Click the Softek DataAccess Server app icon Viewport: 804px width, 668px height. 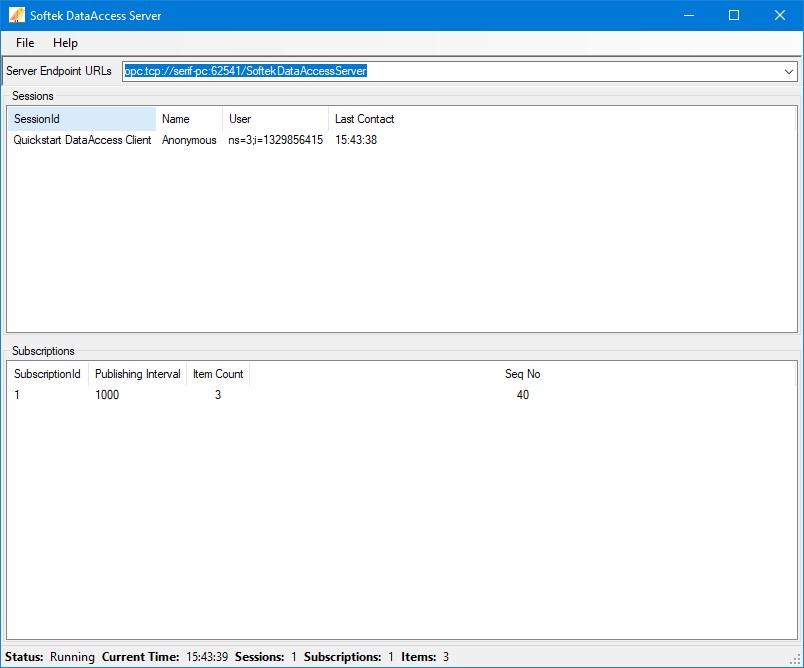pos(16,15)
